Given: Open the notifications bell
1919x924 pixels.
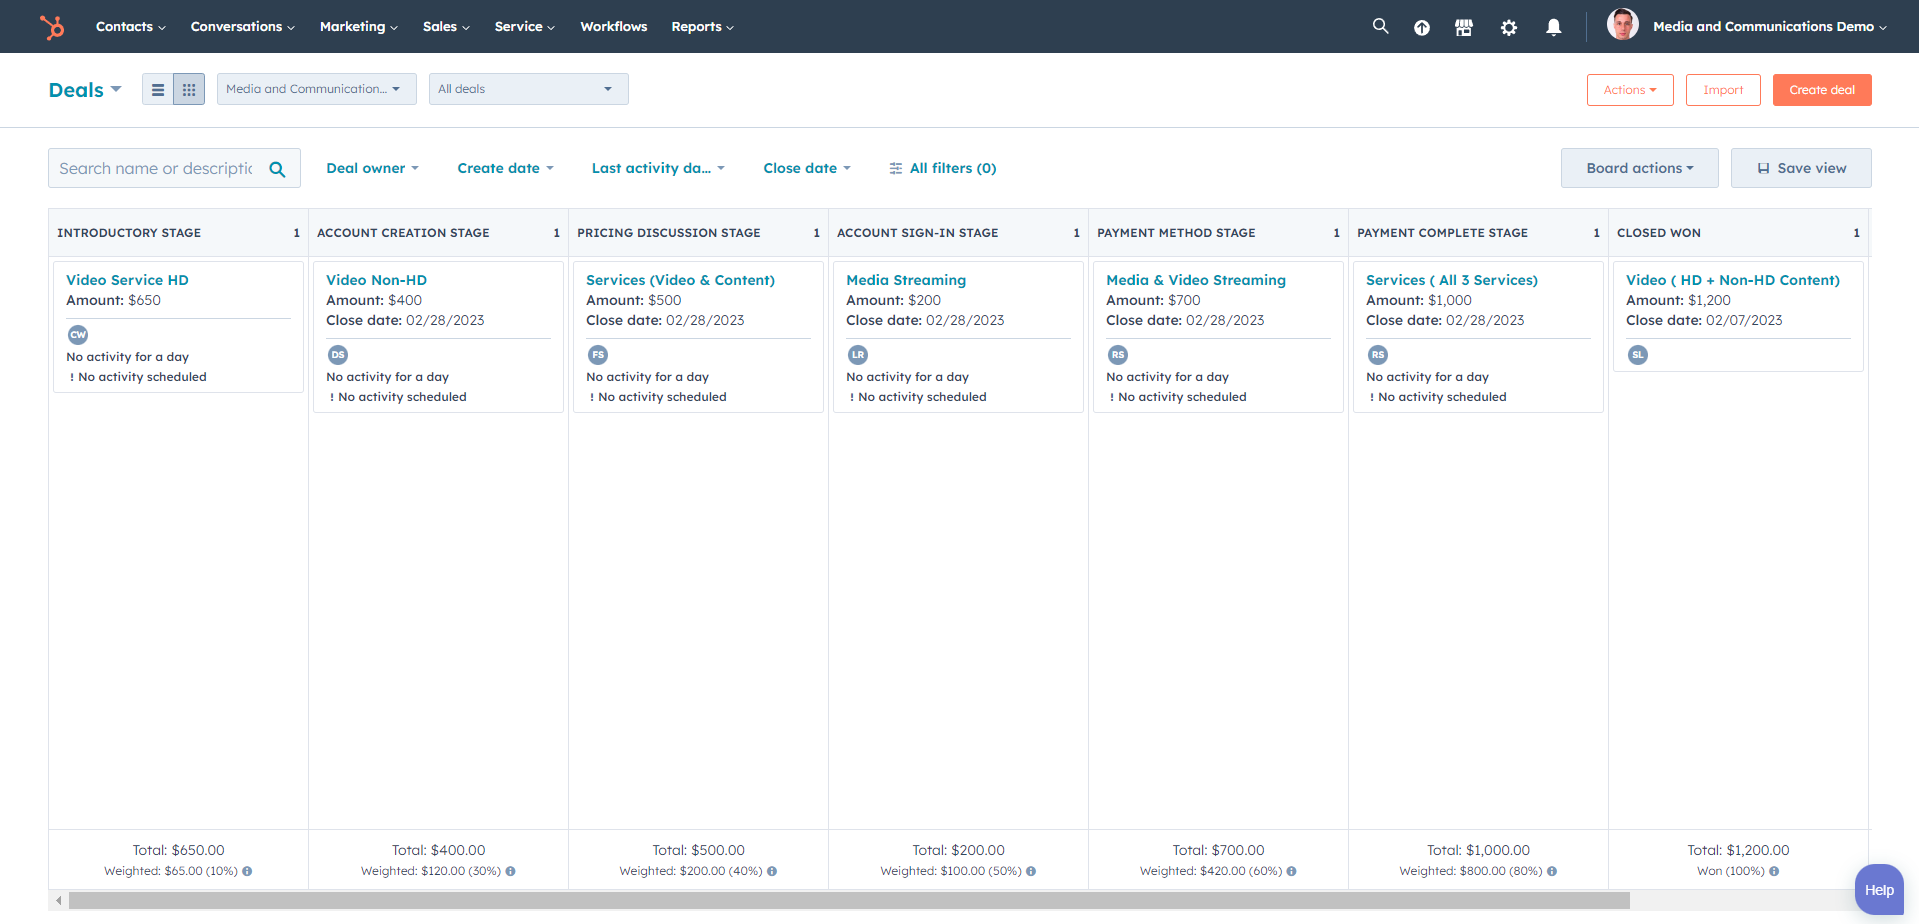Looking at the screenshot, I should click(x=1553, y=28).
